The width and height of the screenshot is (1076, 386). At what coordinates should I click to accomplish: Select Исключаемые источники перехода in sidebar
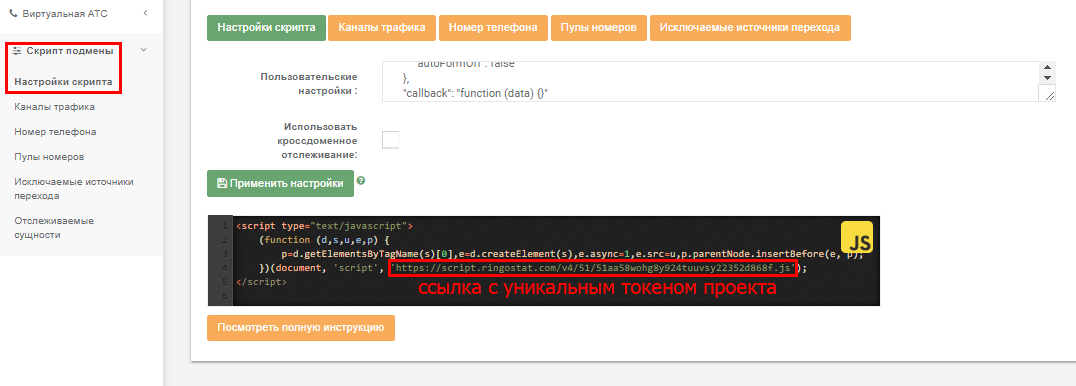click(x=73, y=189)
